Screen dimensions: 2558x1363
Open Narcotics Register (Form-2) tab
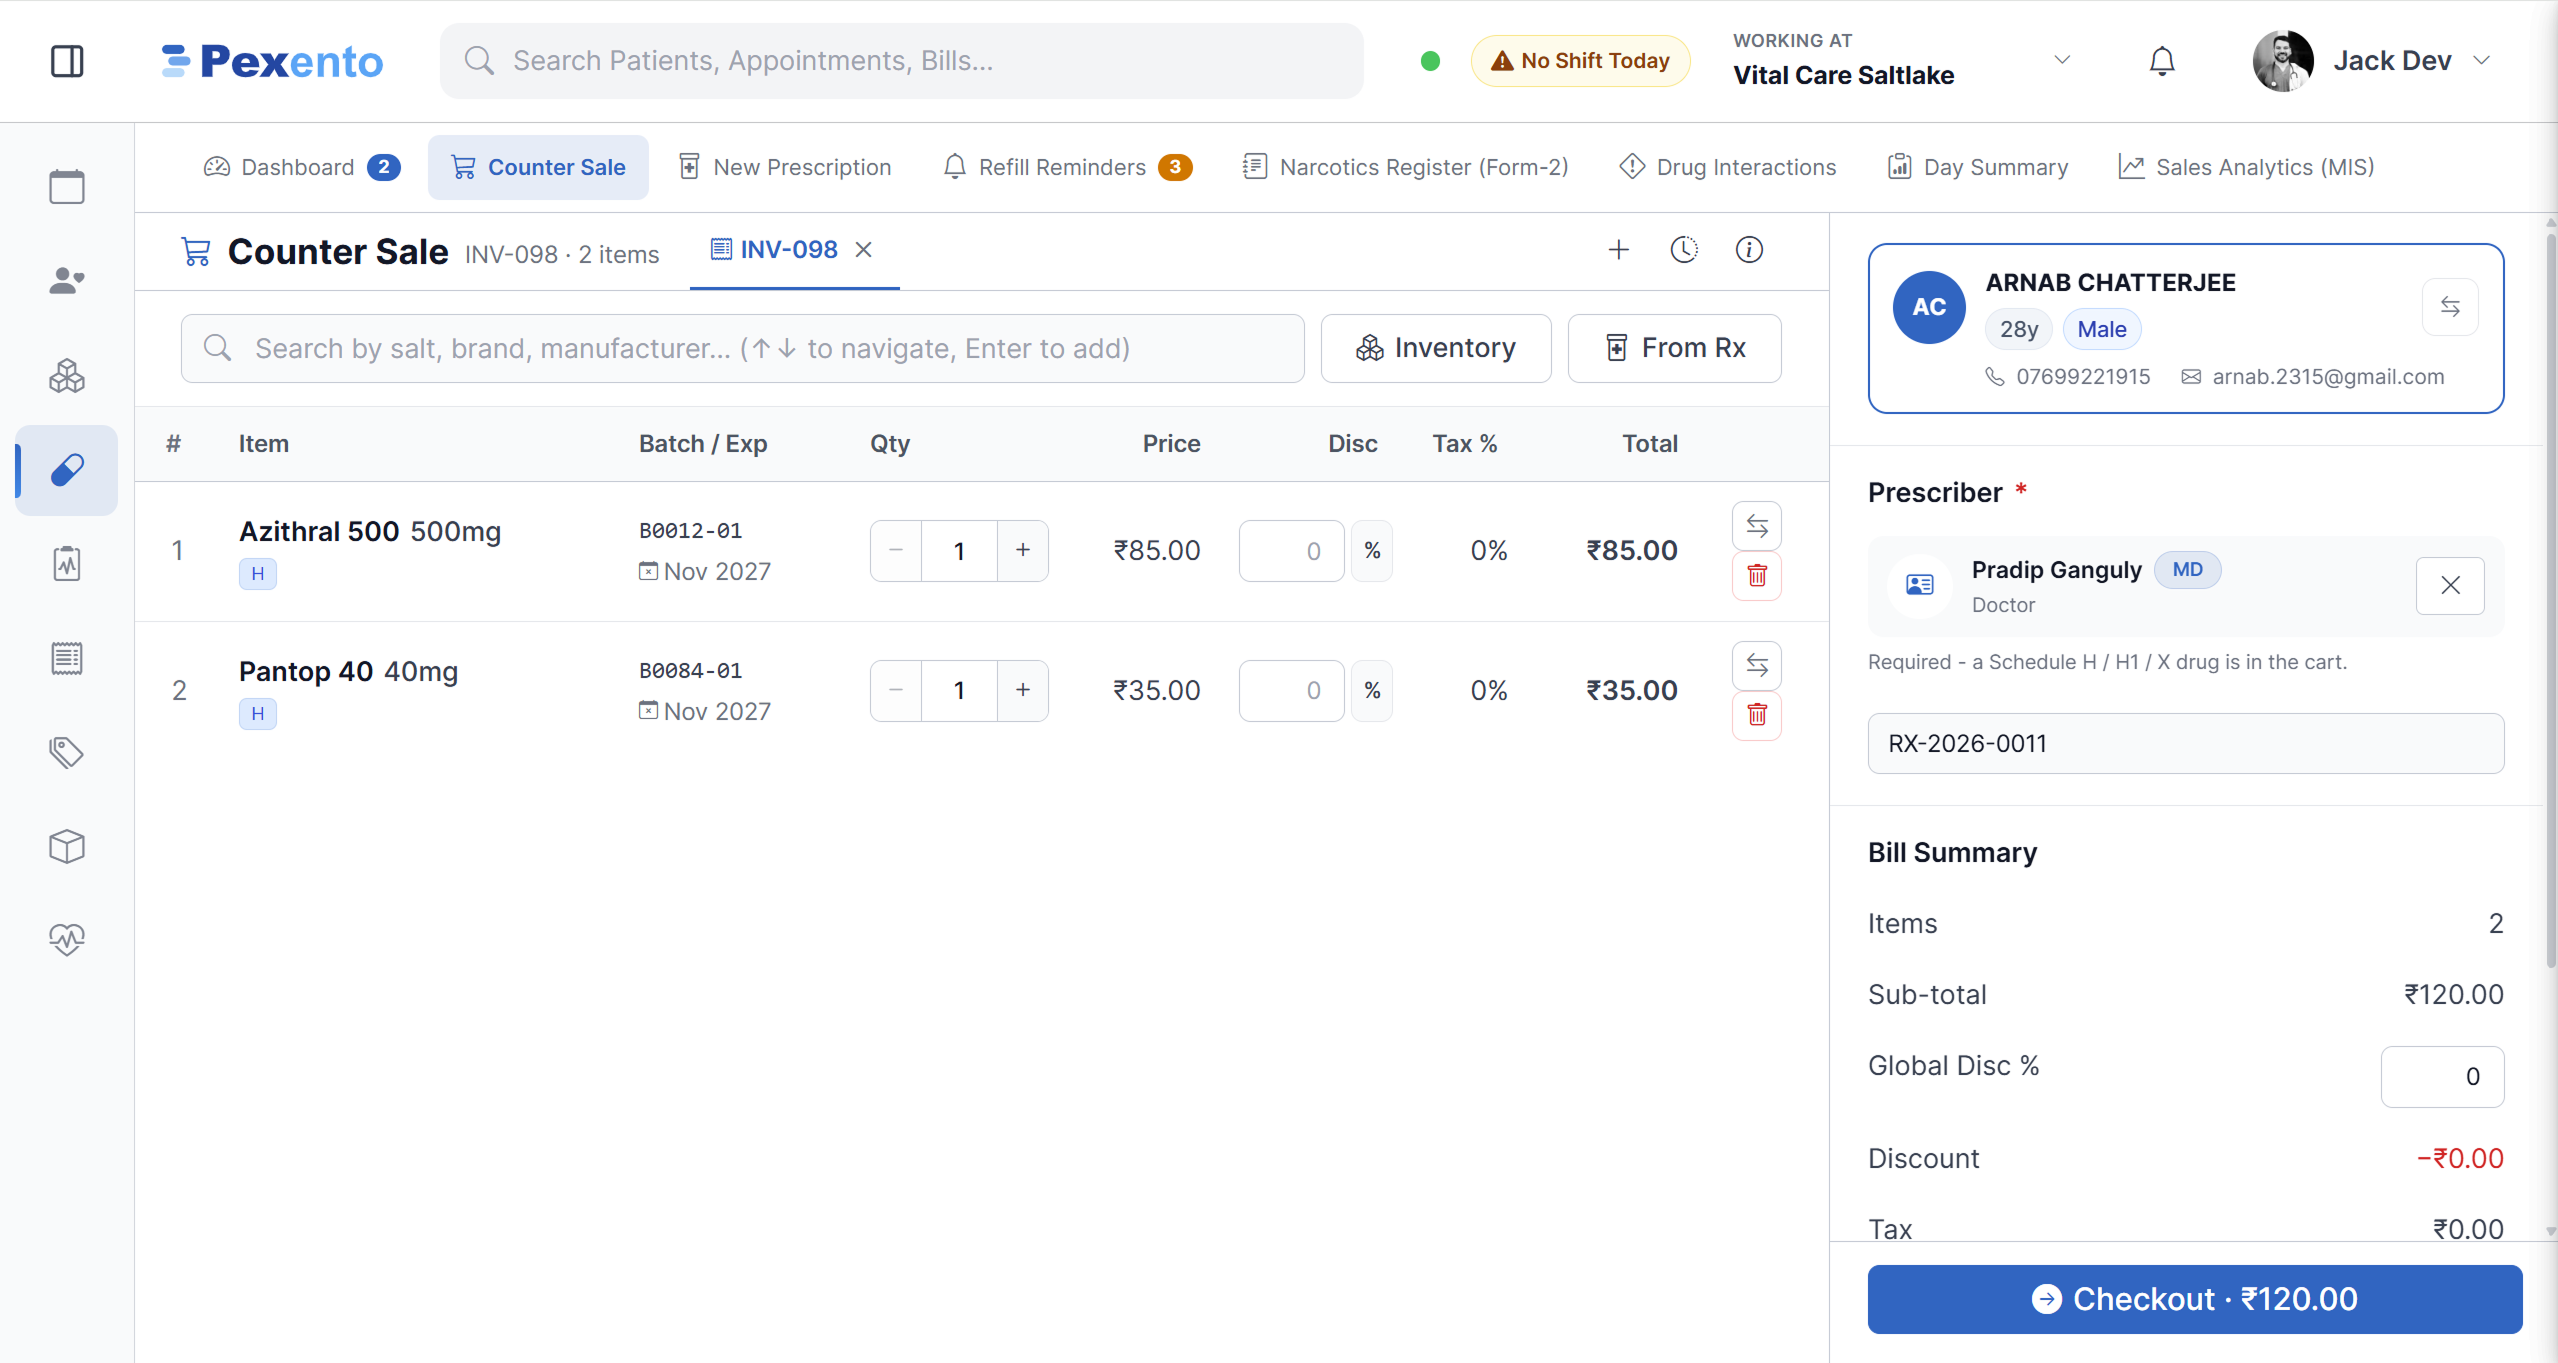tap(1405, 167)
